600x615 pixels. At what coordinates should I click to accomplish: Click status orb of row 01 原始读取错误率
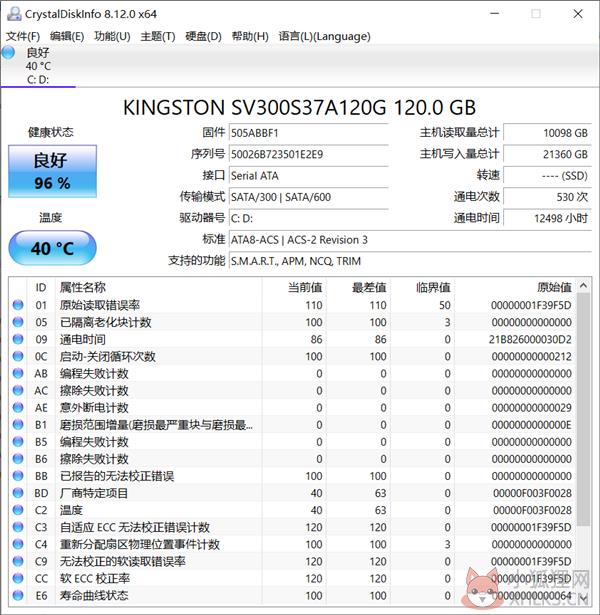pos(18,305)
